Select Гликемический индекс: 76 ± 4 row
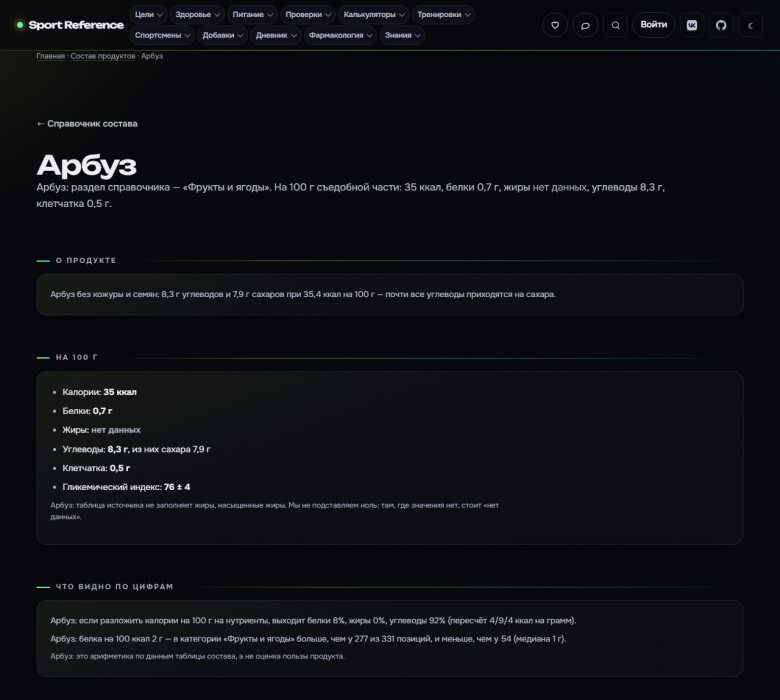This screenshot has width=780, height=700. (x=126, y=487)
